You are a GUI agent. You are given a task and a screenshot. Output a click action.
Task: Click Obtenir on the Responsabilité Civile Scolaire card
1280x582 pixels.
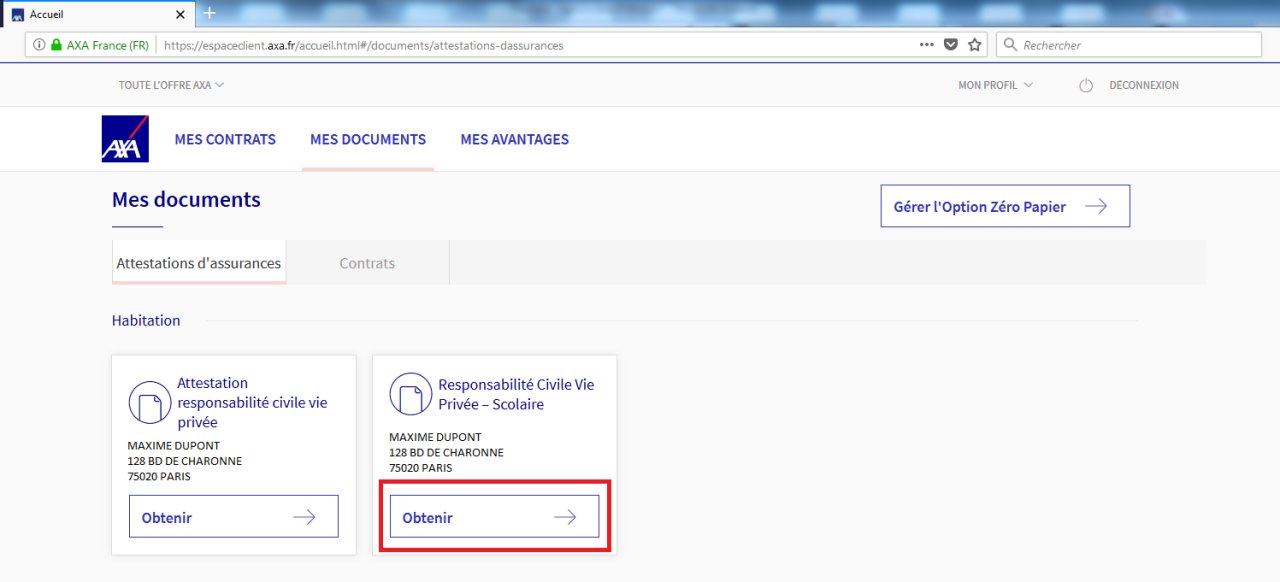(x=494, y=517)
